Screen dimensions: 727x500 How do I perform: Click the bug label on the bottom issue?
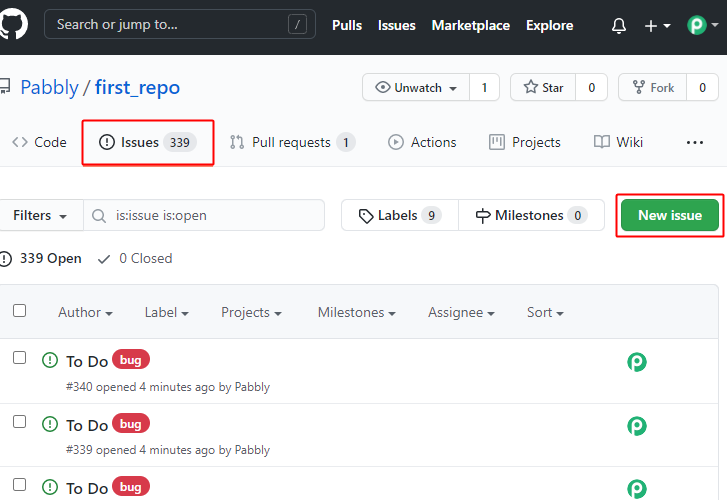click(x=131, y=487)
